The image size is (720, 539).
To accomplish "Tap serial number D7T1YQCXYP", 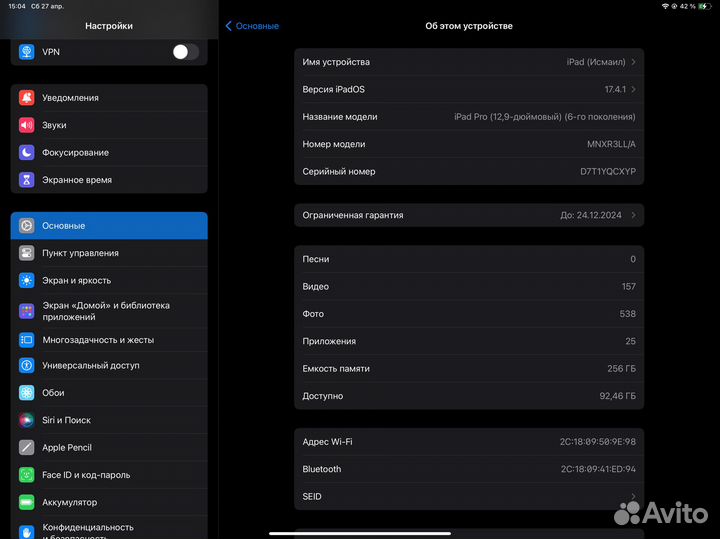I will coord(608,171).
